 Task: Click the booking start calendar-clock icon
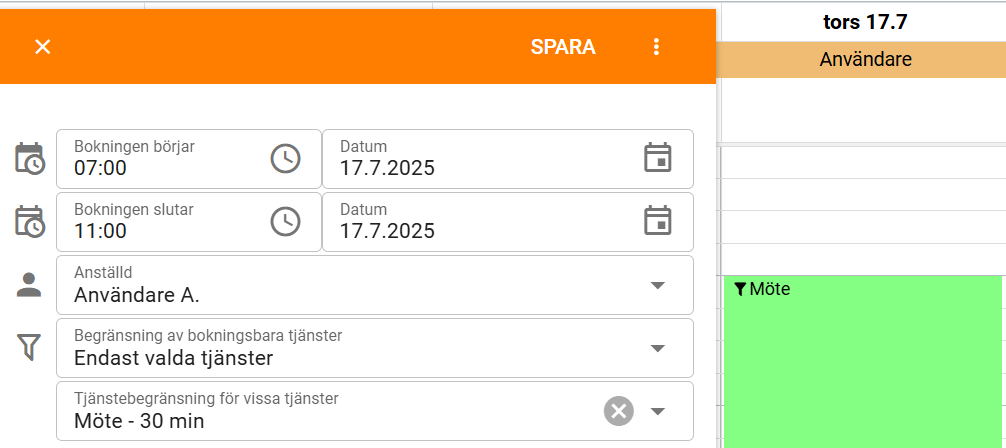(30, 159)
